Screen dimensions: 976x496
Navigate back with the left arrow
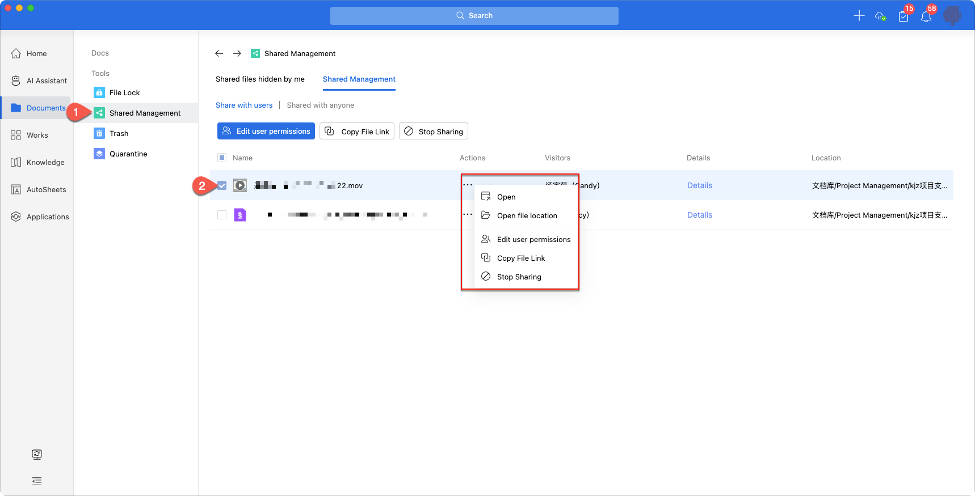tap(219, 53)
